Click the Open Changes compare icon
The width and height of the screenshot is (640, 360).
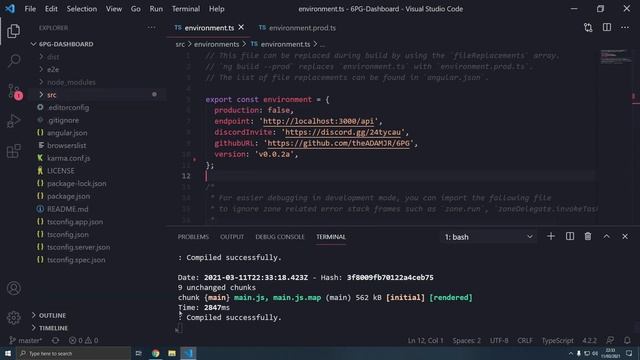[588, 27]
